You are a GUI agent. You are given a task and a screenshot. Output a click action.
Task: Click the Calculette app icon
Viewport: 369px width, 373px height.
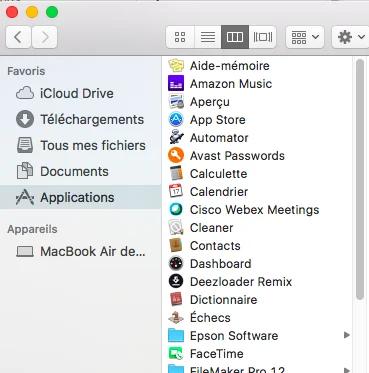pyautogui.click(x=176, y=174)
